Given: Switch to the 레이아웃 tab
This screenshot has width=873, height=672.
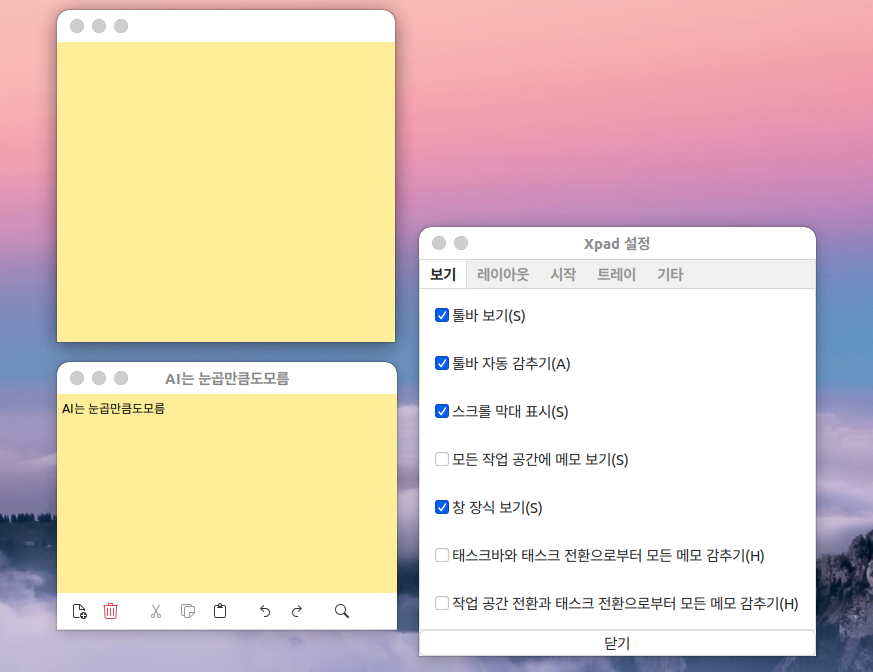Looking at the screenshot, I should (503, 274).
